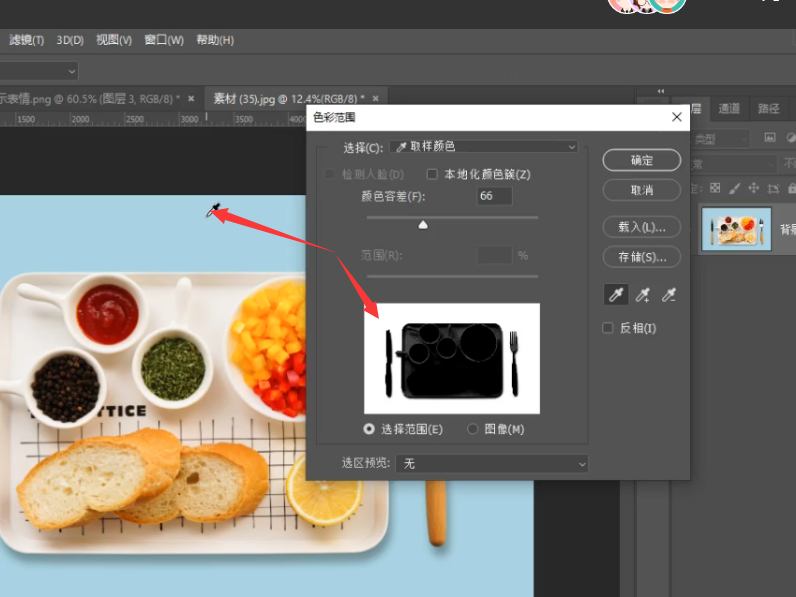Select the 选择范围 radio button
The image size is (796, 597).
click(369, 429)
